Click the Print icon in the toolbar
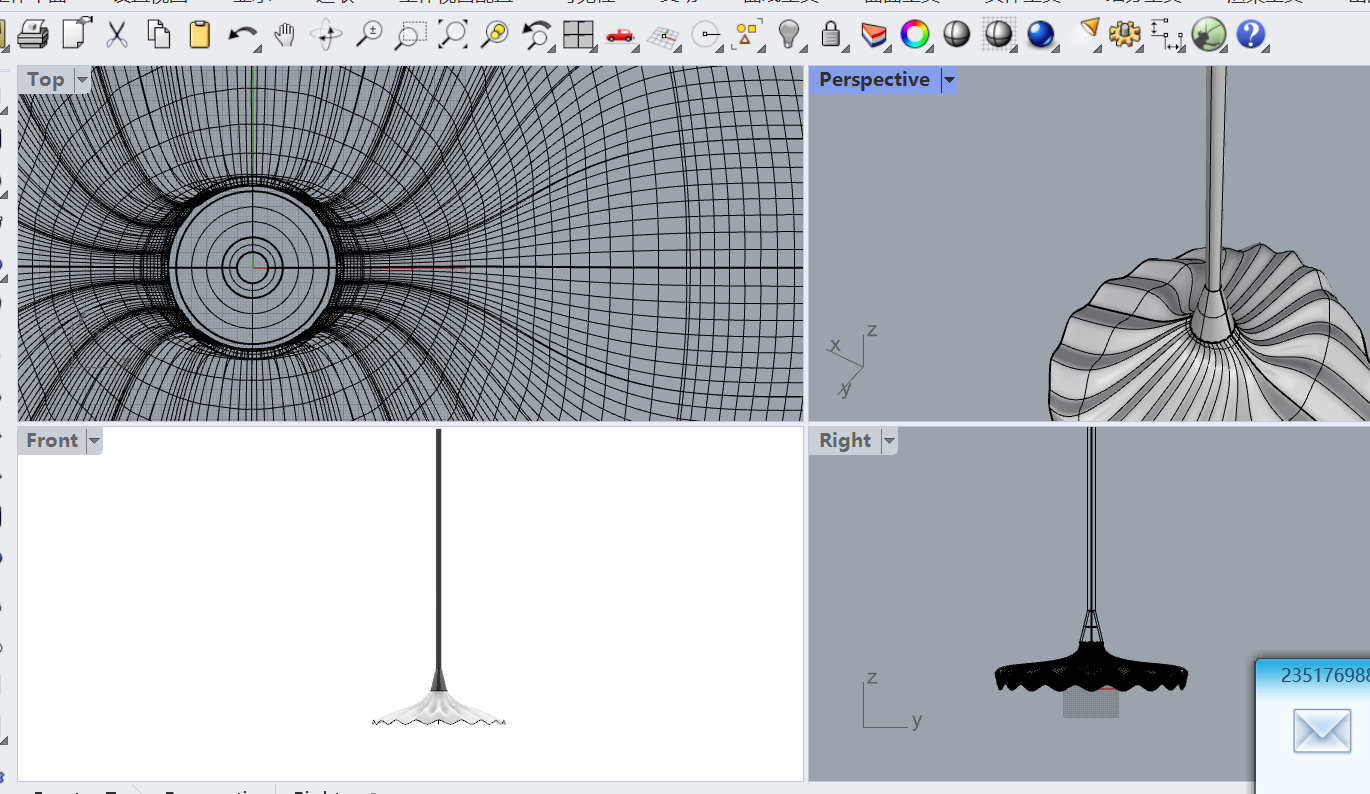1370x794 pixels. point(33,35)
